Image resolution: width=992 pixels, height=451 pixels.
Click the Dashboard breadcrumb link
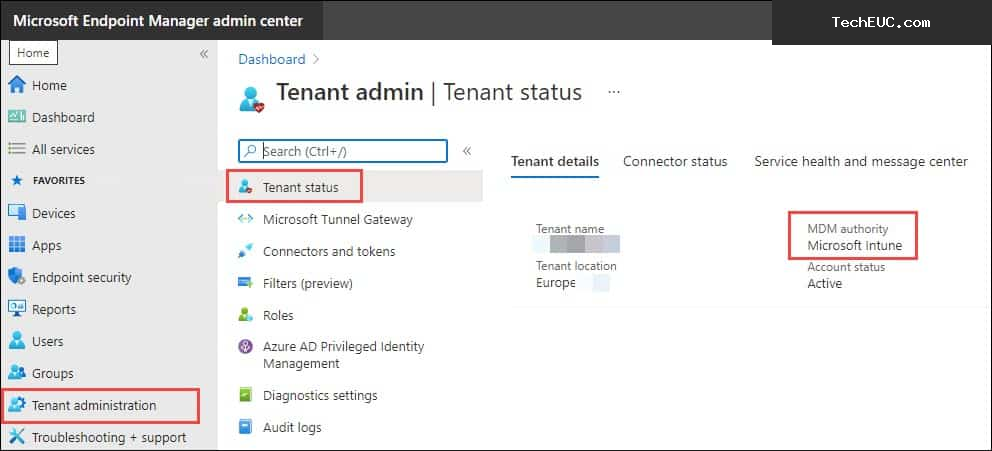[271, 59]
